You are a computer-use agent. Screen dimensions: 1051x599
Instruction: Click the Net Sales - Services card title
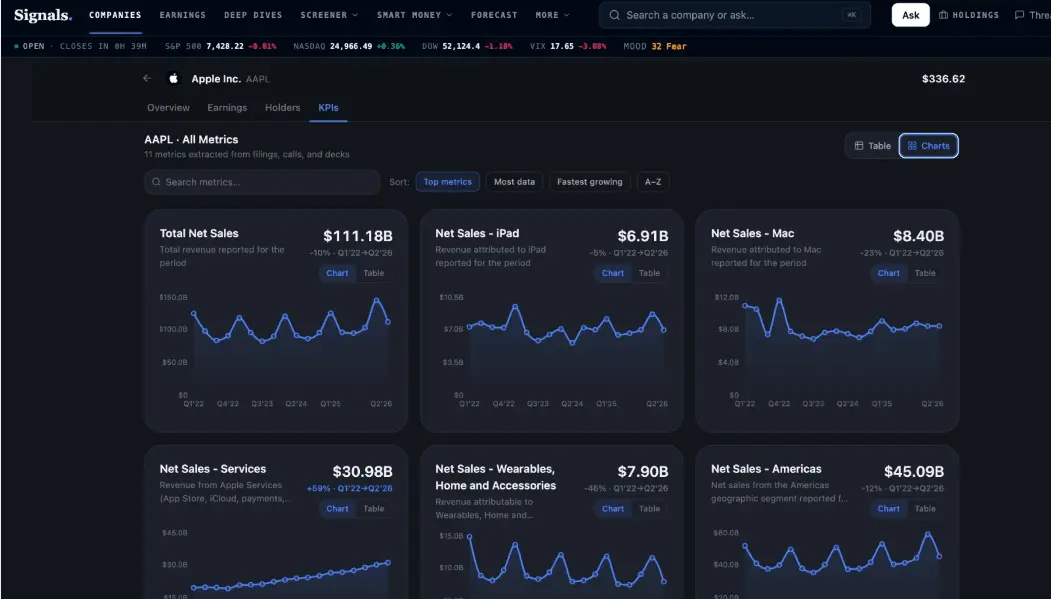pos(212,469)
